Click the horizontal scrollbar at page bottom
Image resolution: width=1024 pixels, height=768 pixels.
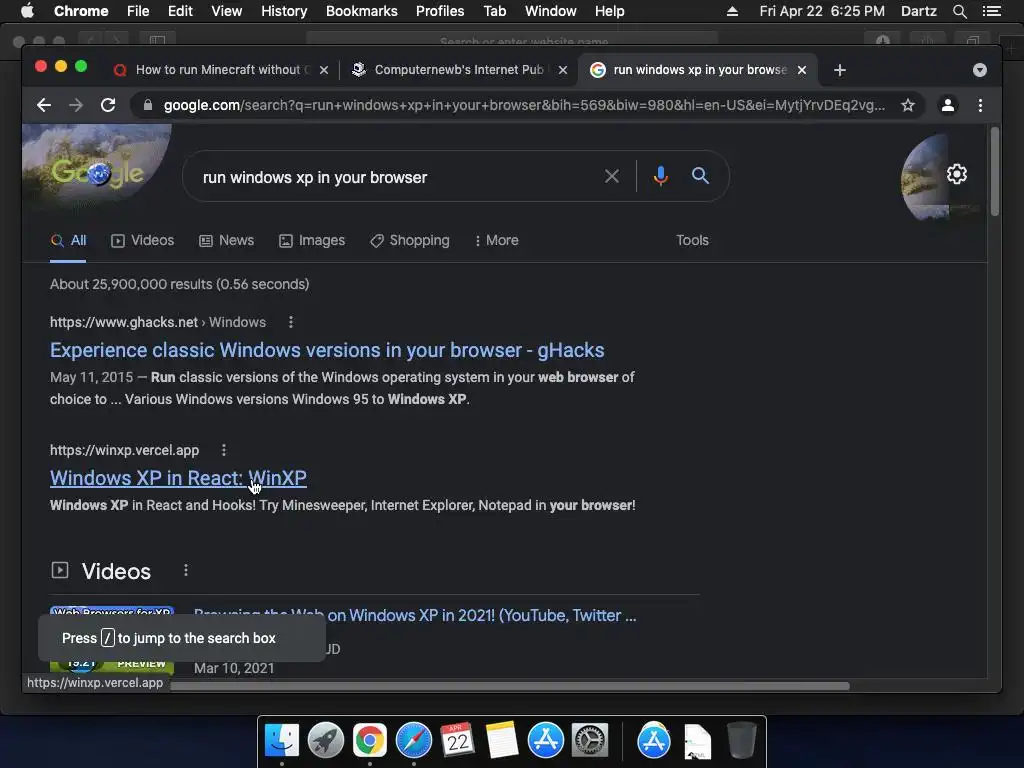point(510,686)
